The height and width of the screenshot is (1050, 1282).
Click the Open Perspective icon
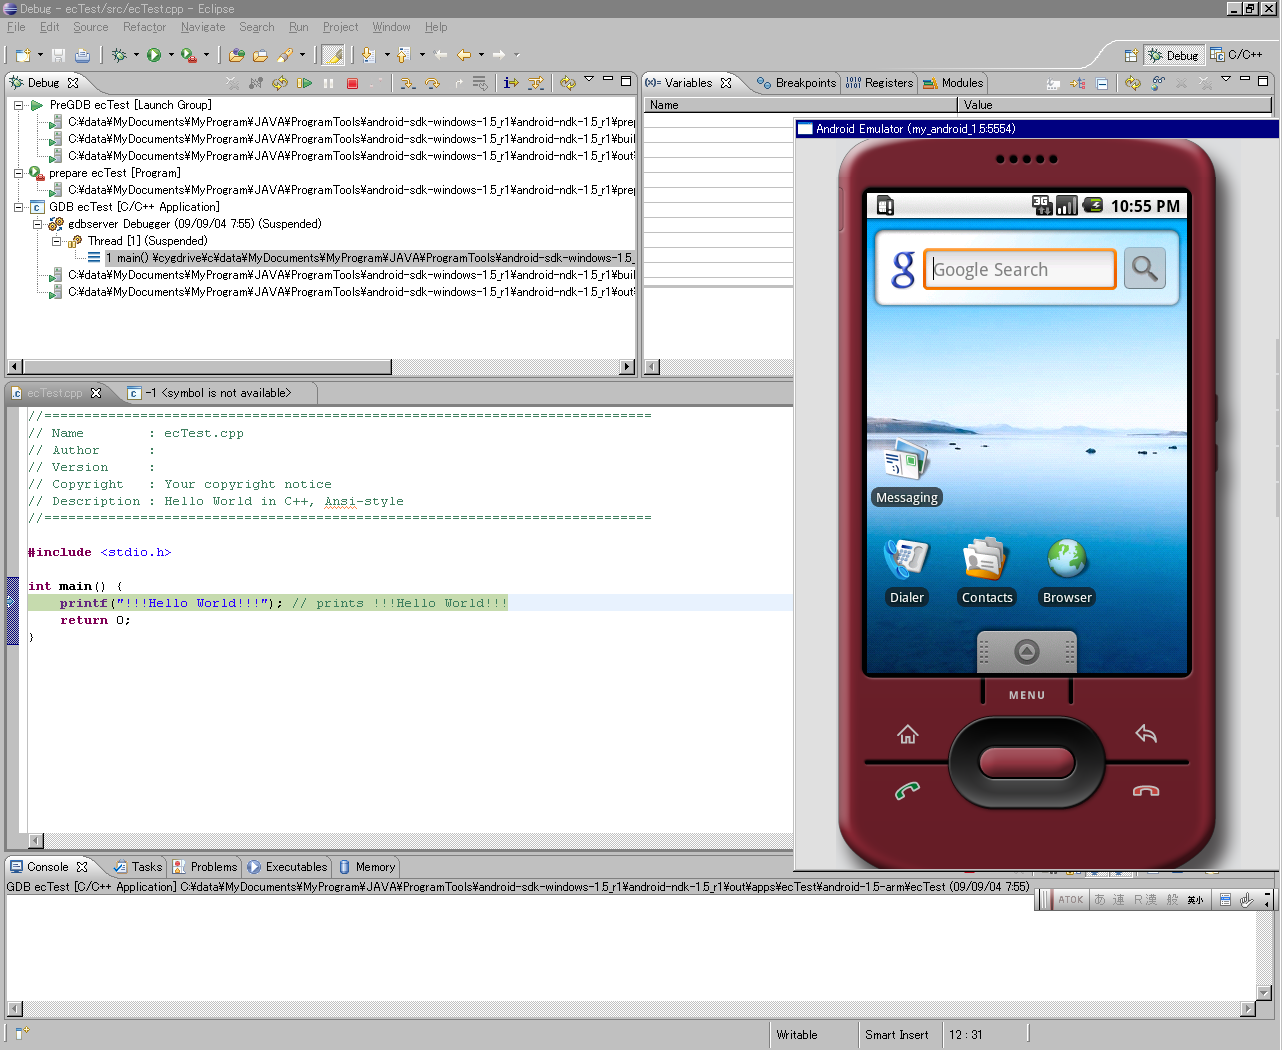tap(1131, 55)
